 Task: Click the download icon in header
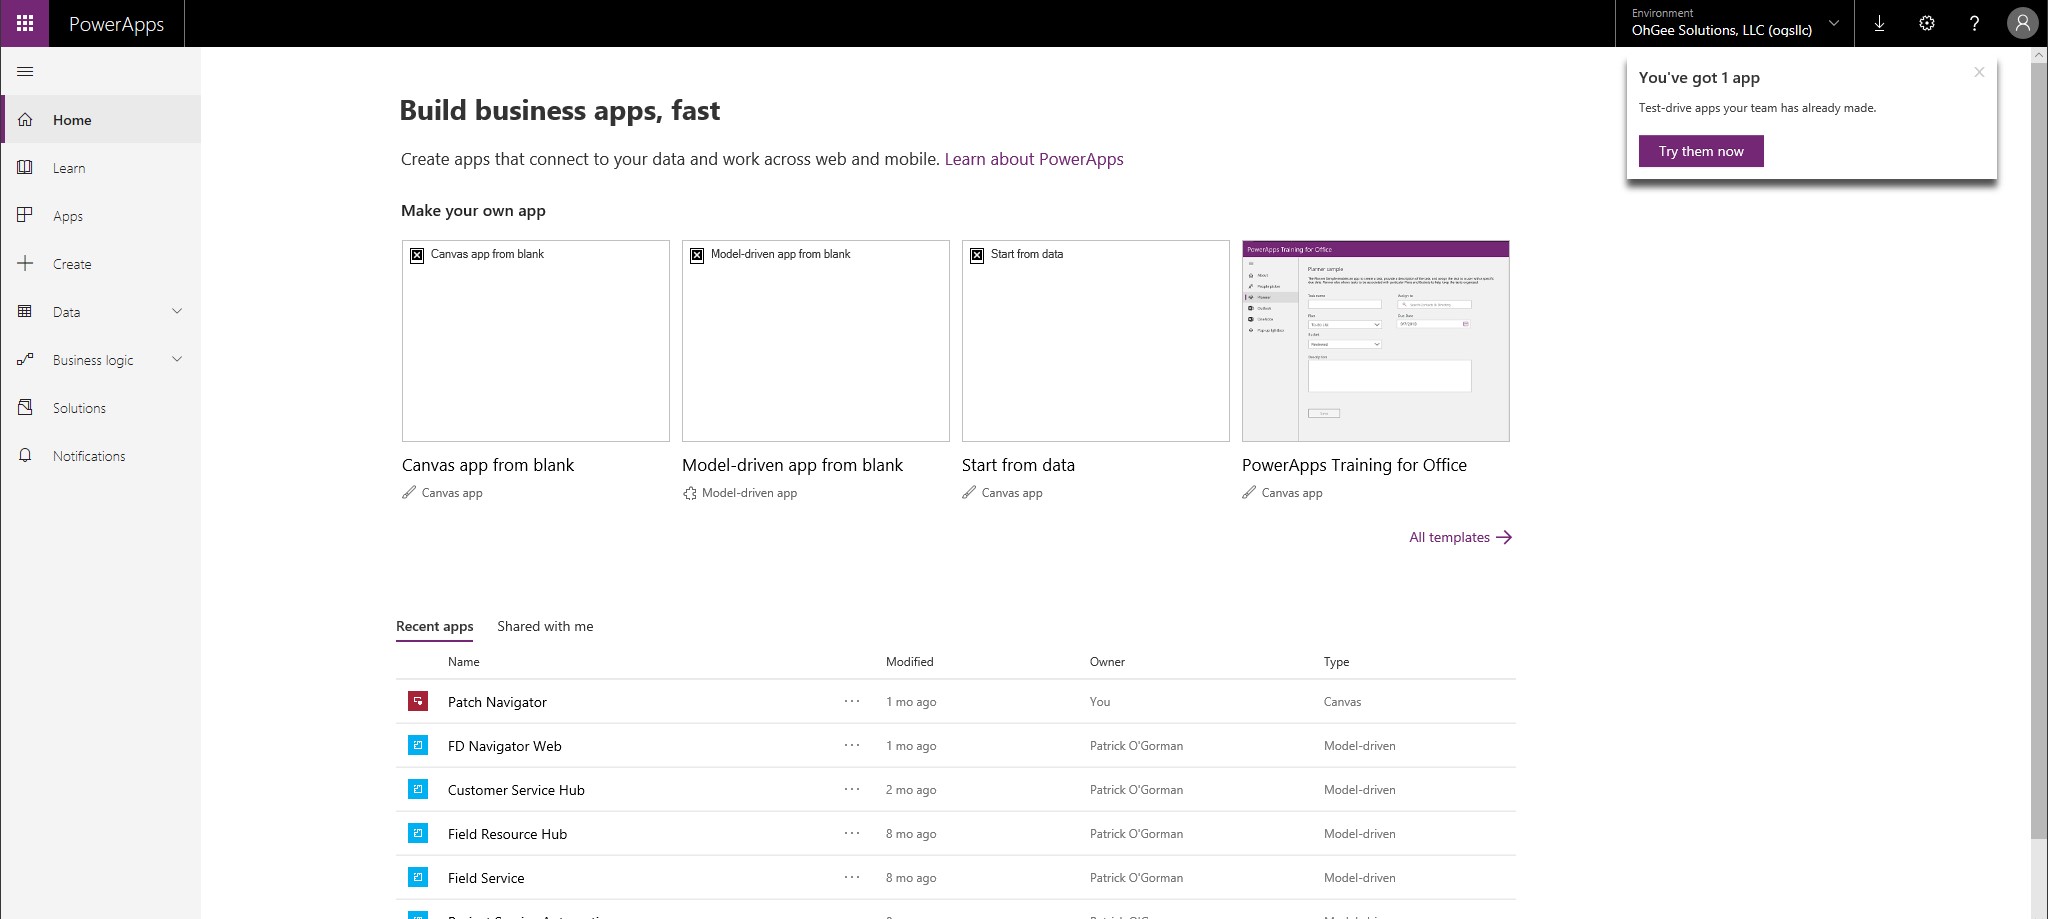(1879, 23)
